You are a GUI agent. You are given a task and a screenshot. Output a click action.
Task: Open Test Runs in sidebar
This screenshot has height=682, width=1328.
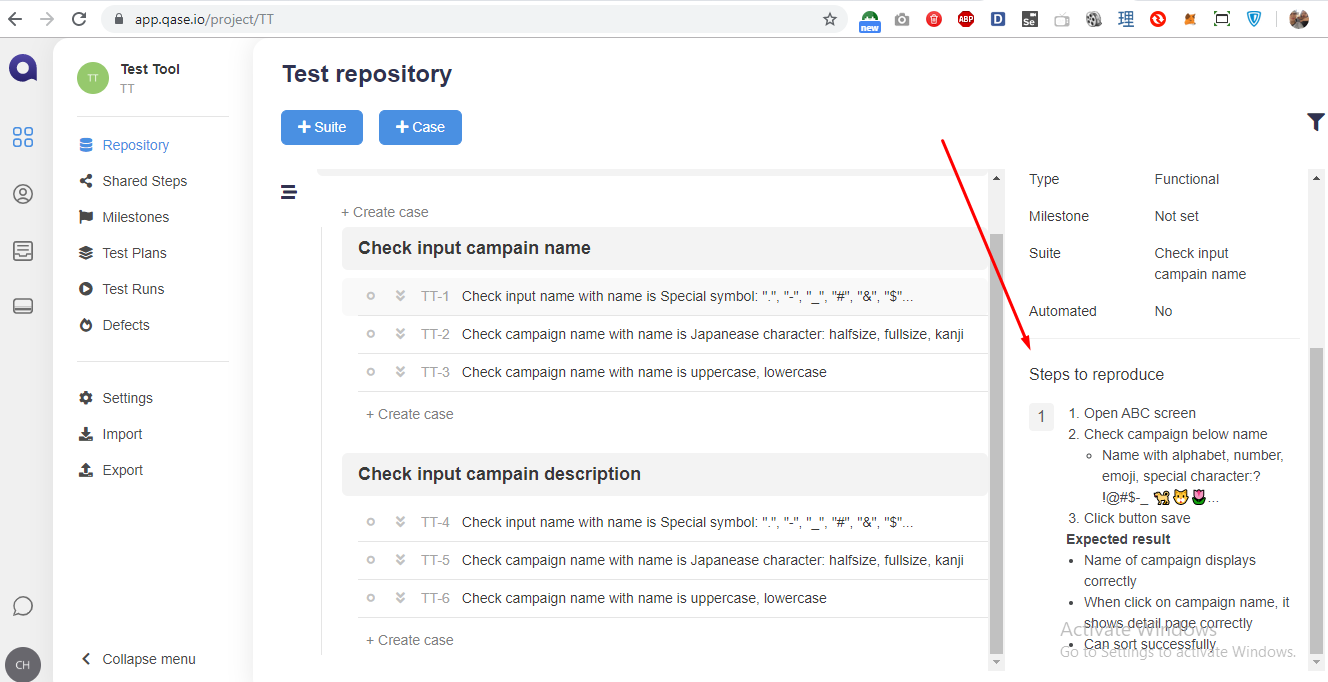122,289
